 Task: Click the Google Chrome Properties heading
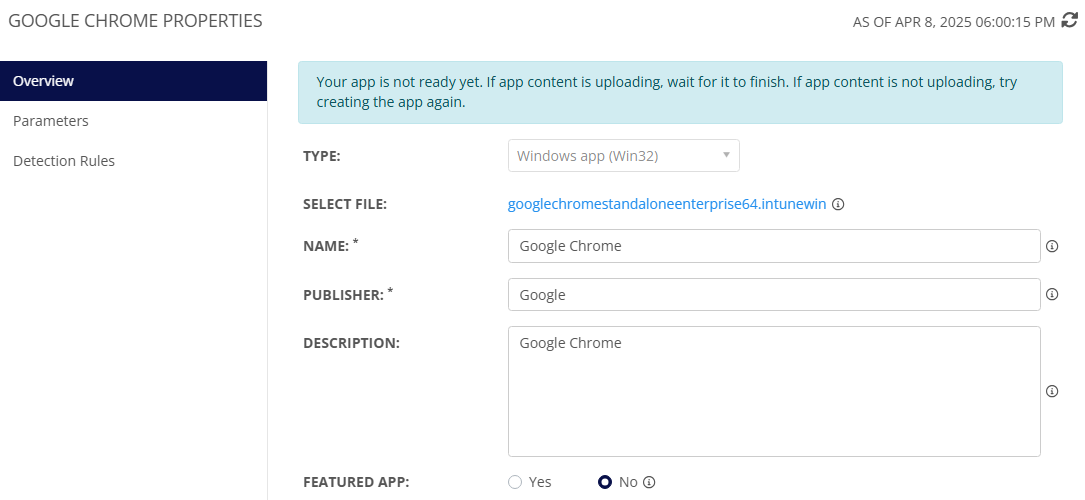coord(135,20)
